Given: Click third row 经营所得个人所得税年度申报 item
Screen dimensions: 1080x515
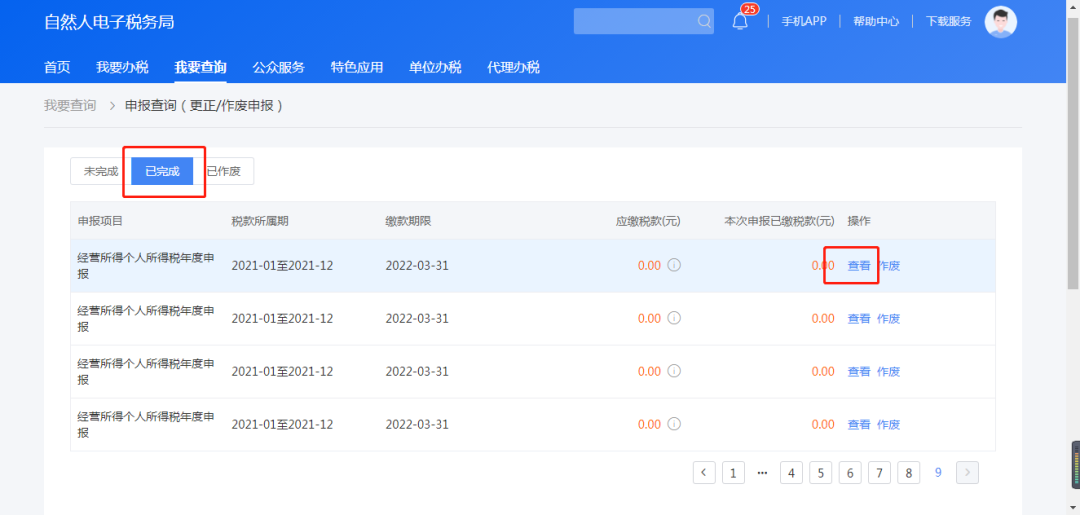Looking at the screenshot, I should 146,371.
